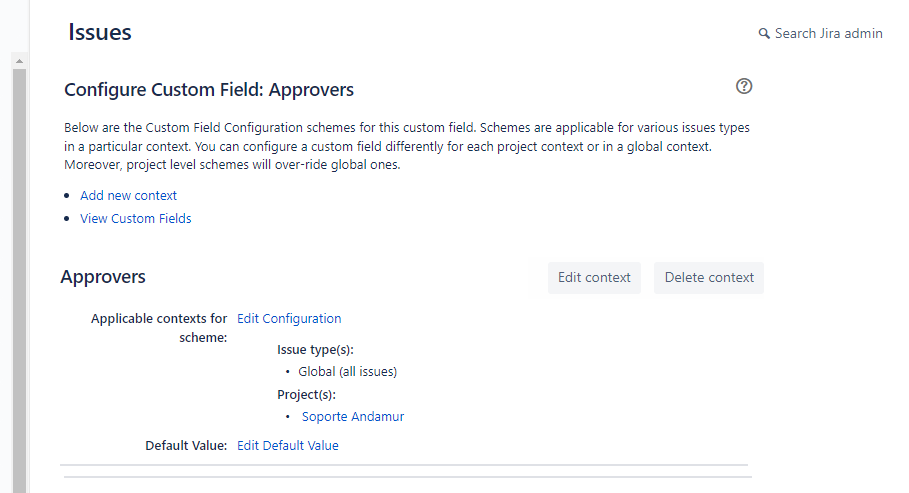Click the vertical scrollbar thumb
This screenshot has height=493, width=909.
pos(19,278)
